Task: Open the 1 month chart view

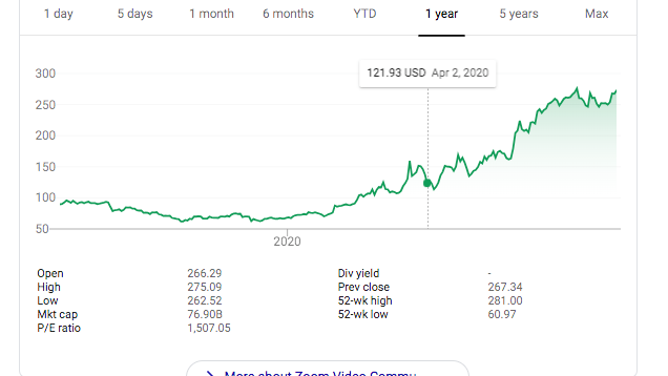Action: [212, 14]
